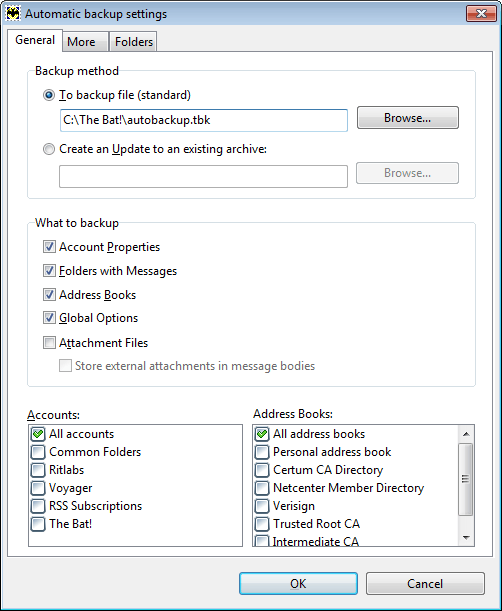Enable Attachment Files checkbox

pyautogui.click(x=49, y=343)
